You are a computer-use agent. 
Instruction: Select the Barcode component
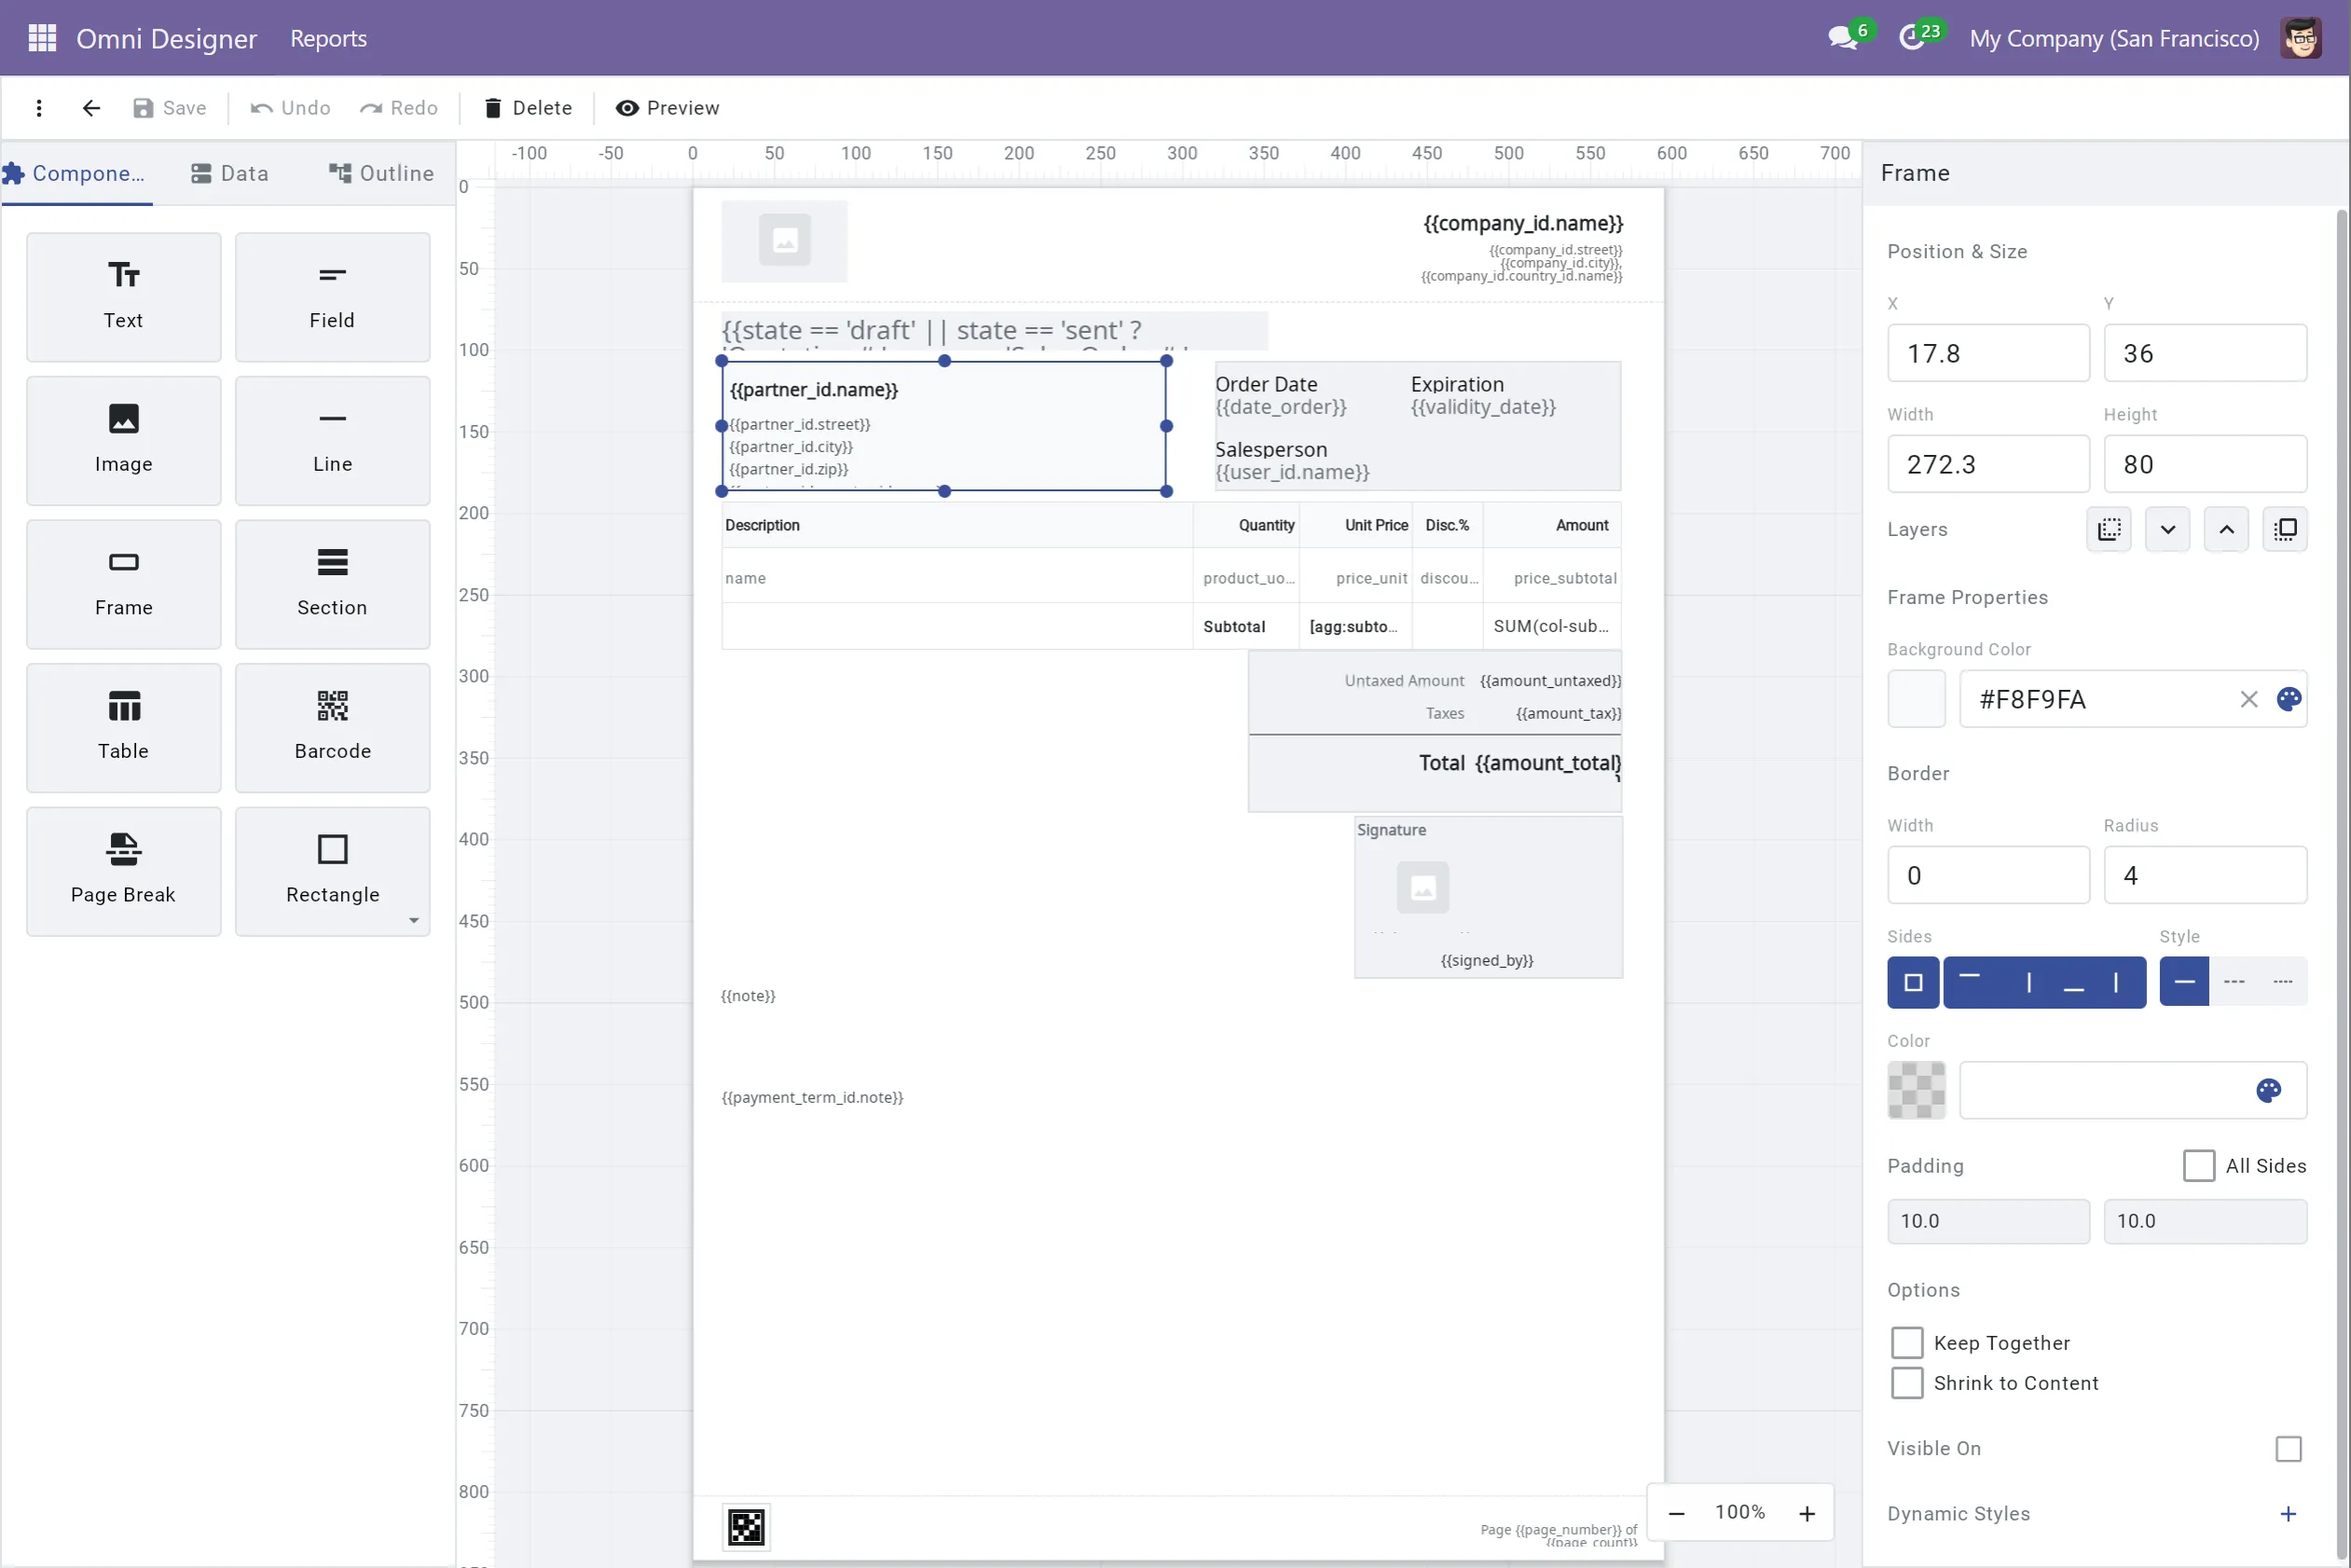(x=332, y=727)
